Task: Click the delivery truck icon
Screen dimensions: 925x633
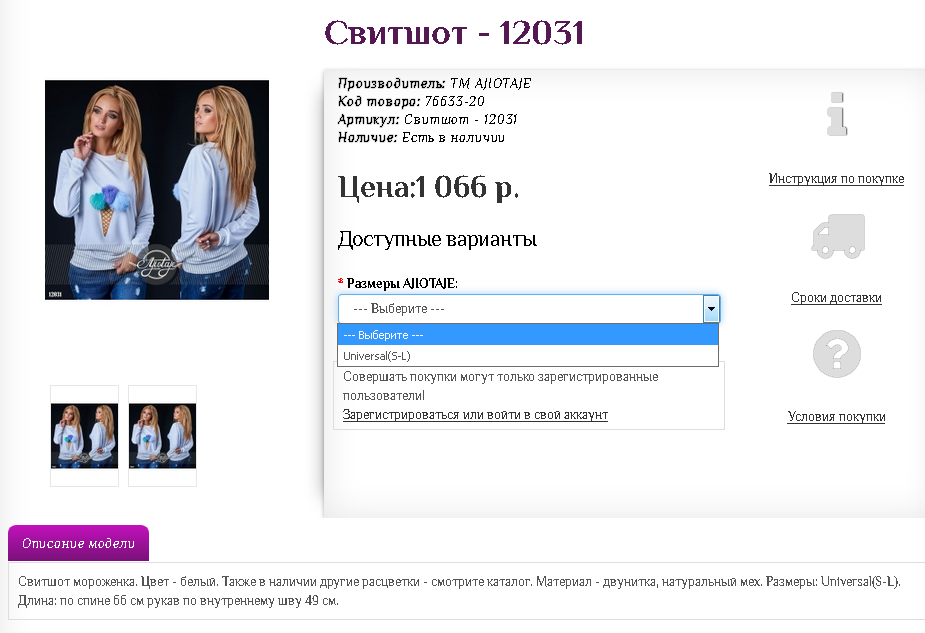Action: [838, 236]
